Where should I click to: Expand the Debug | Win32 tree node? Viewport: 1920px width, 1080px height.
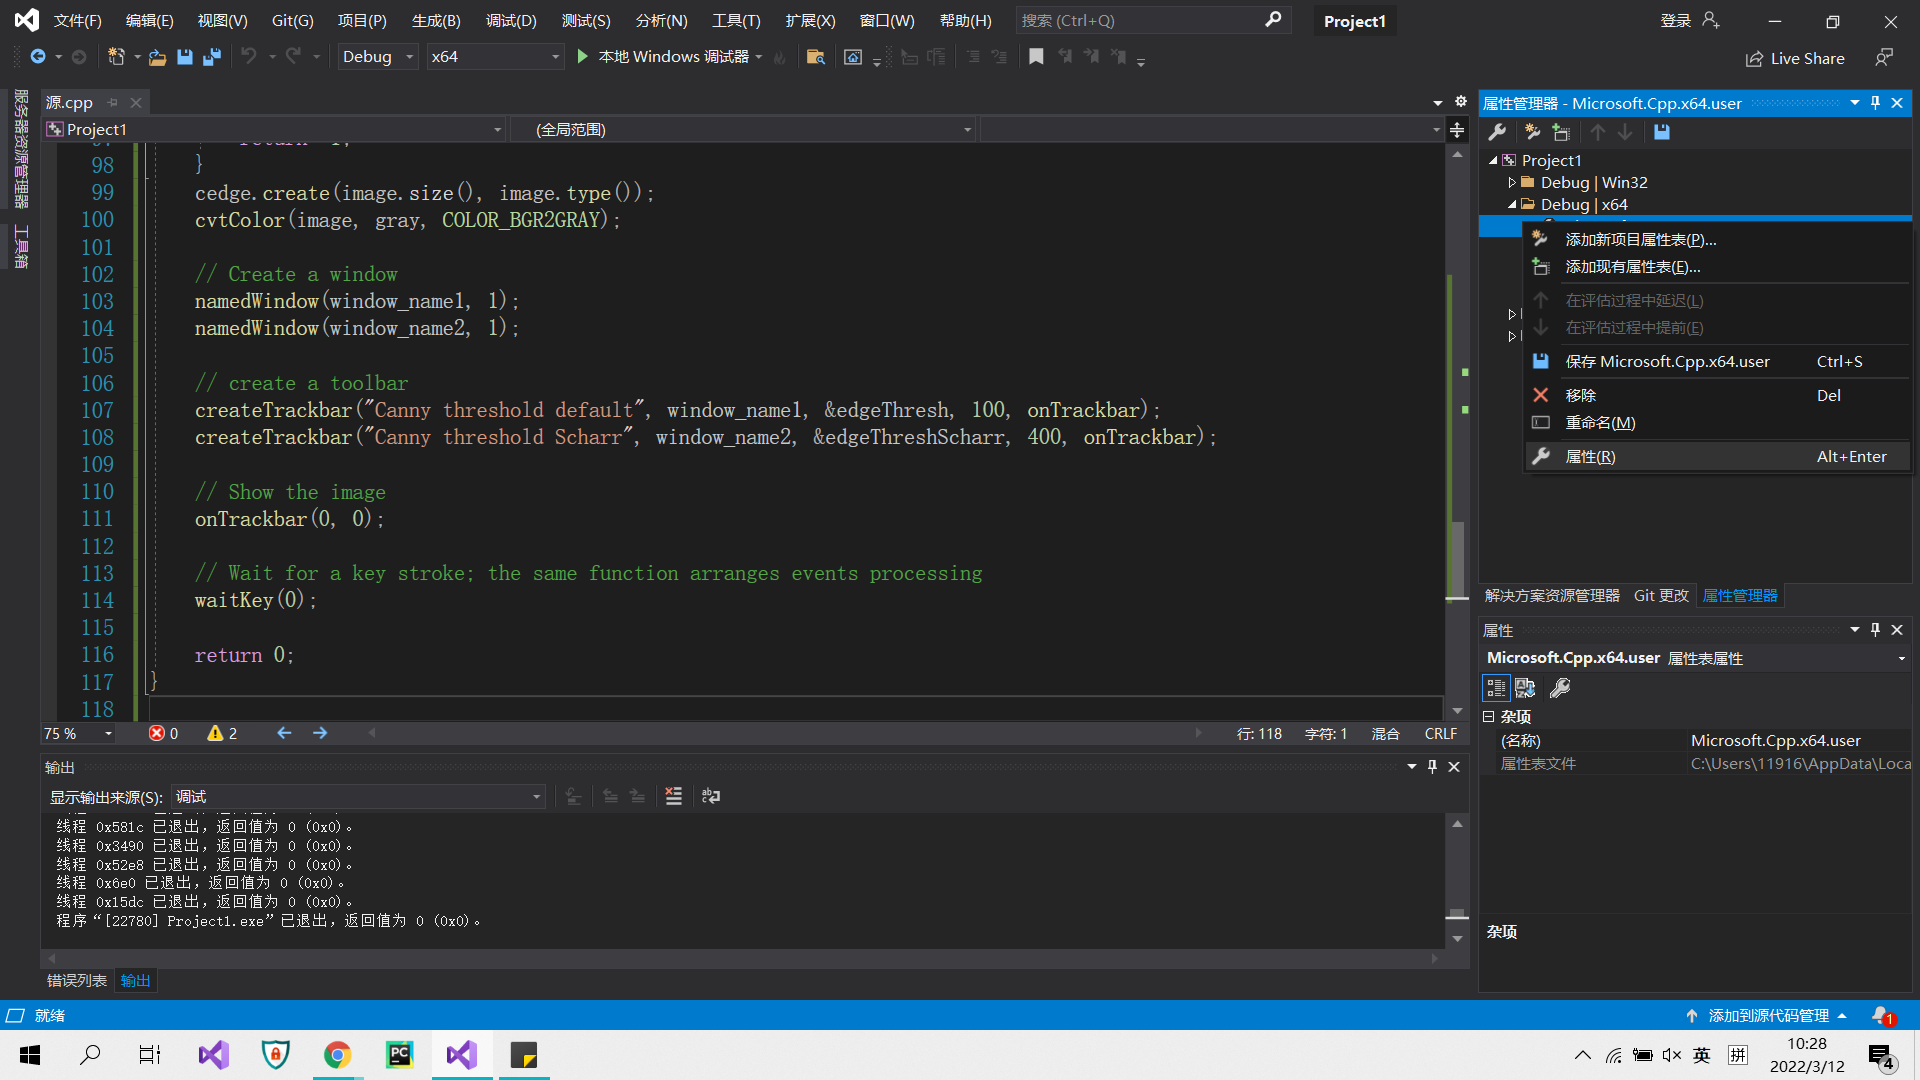click(x=1512, y=182)
